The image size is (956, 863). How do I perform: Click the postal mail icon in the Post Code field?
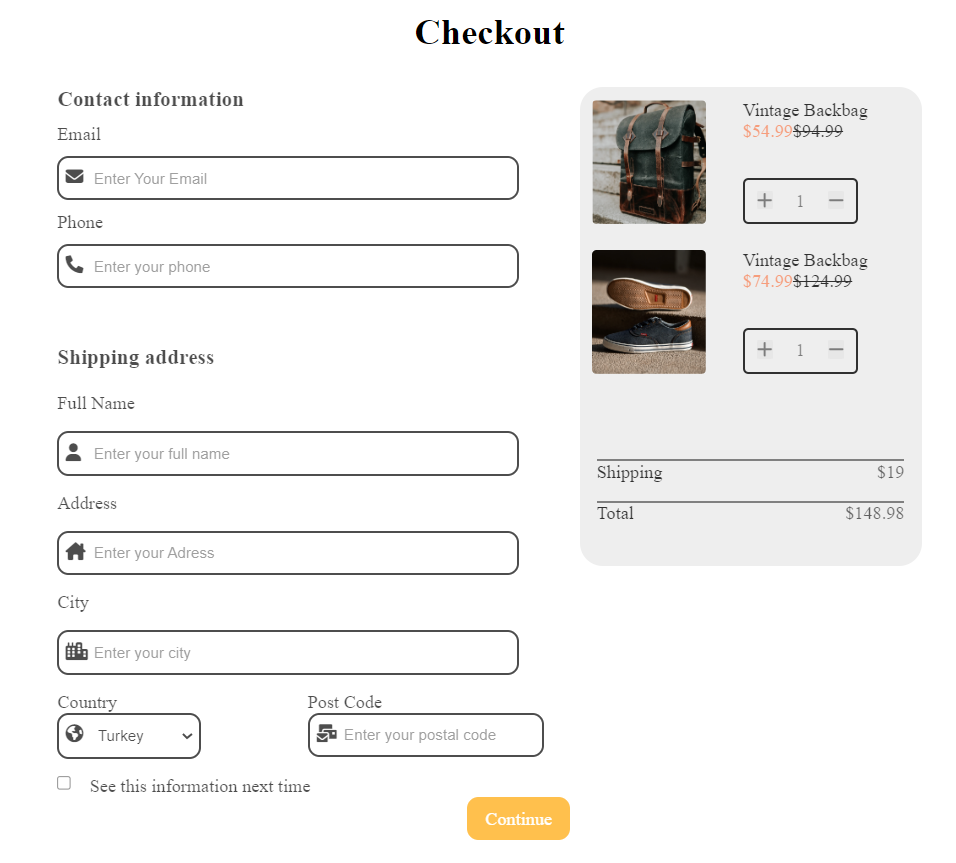[326, 735]
